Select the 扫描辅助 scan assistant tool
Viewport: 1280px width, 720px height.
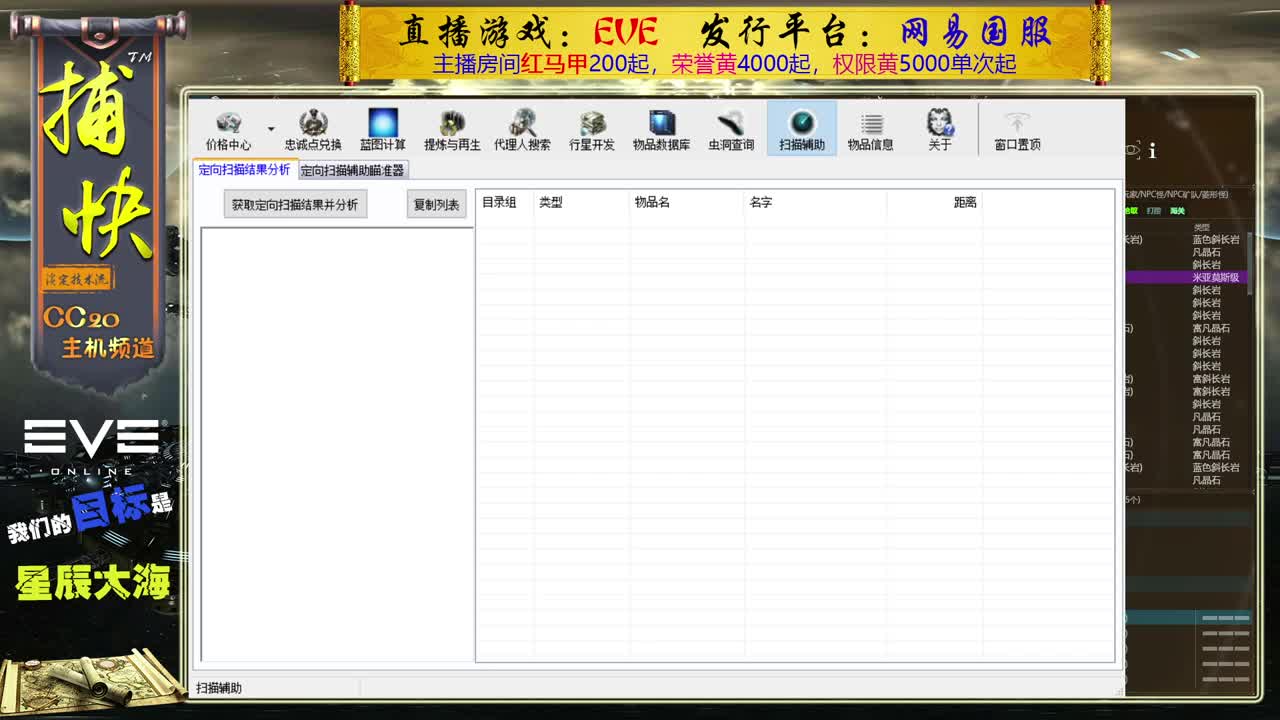pyautogui.click(x=802, y=130)
